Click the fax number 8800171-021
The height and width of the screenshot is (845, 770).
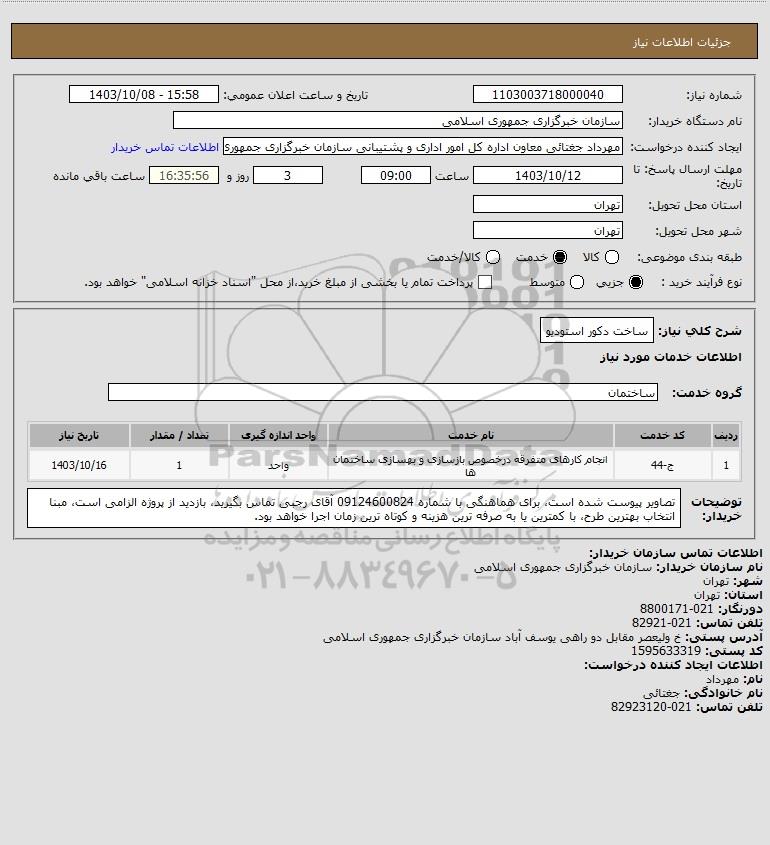pos(676,609)
